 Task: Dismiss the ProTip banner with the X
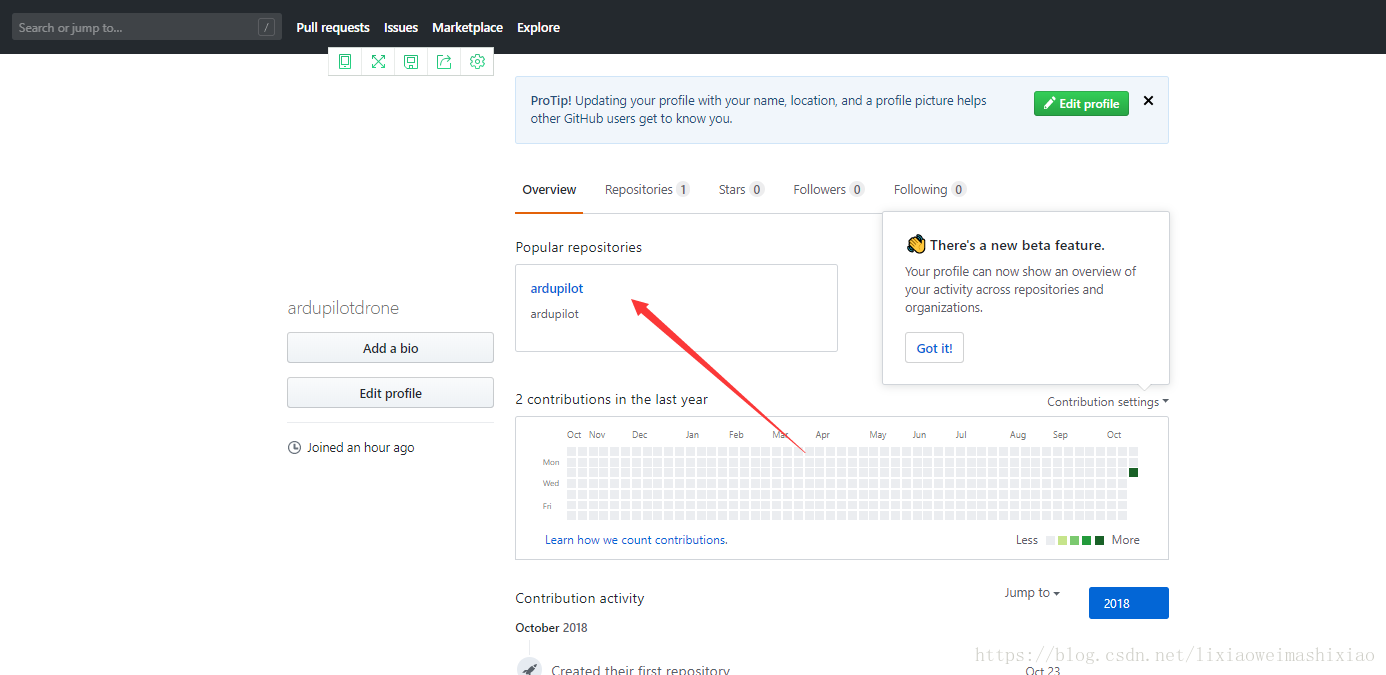tap(1148, 101)
